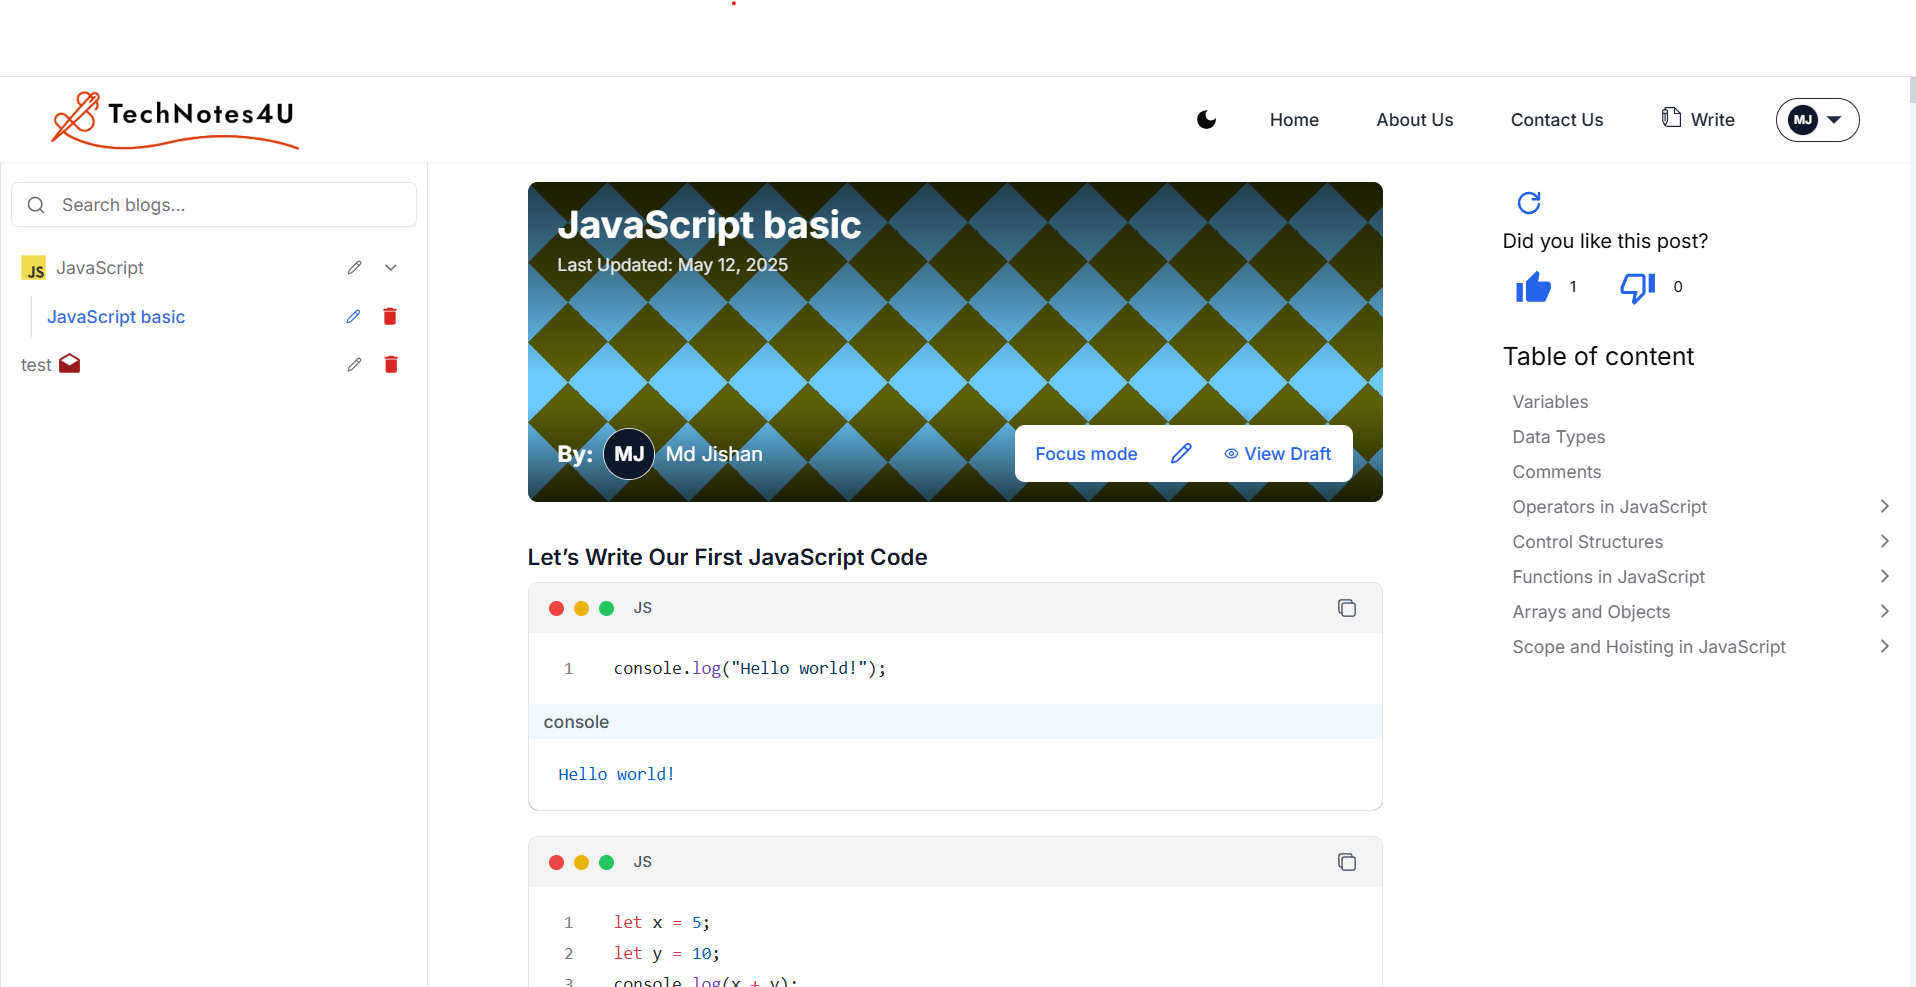Delete the test category
Viewport: 1916px width, 987px height.
pos(391,365)
